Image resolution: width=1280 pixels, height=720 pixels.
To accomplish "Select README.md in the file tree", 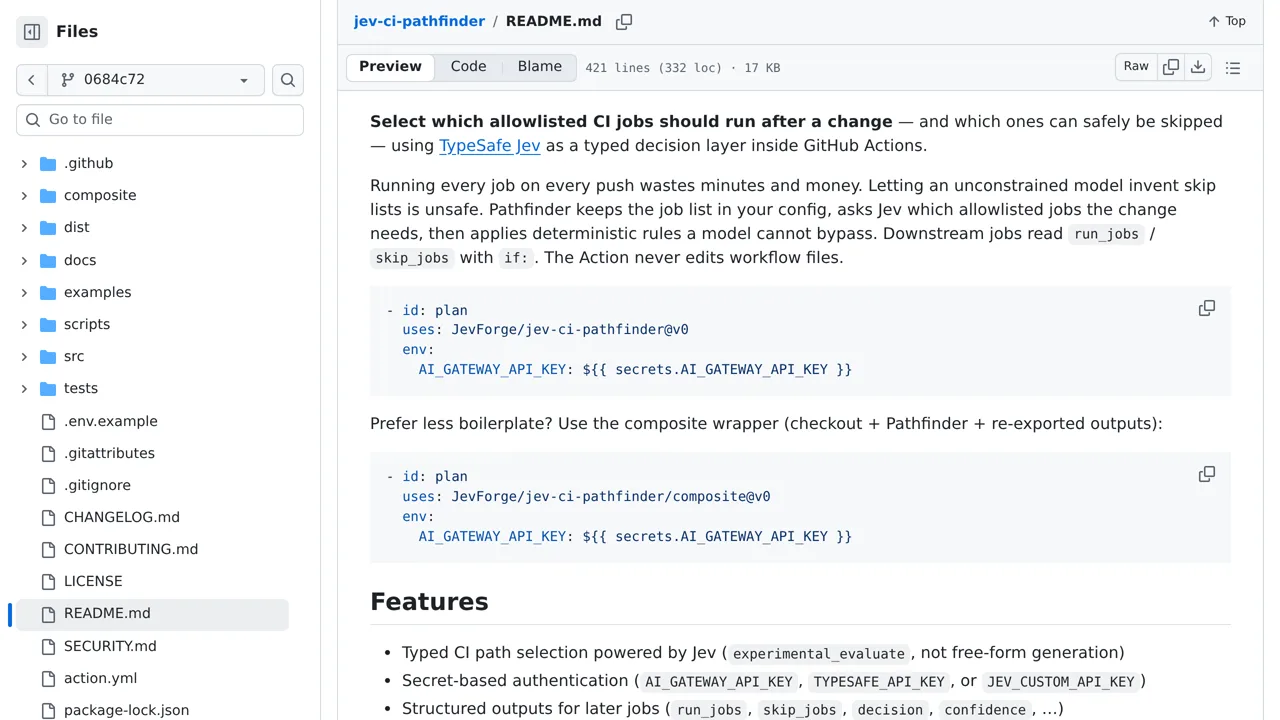I will pos(150,614).
